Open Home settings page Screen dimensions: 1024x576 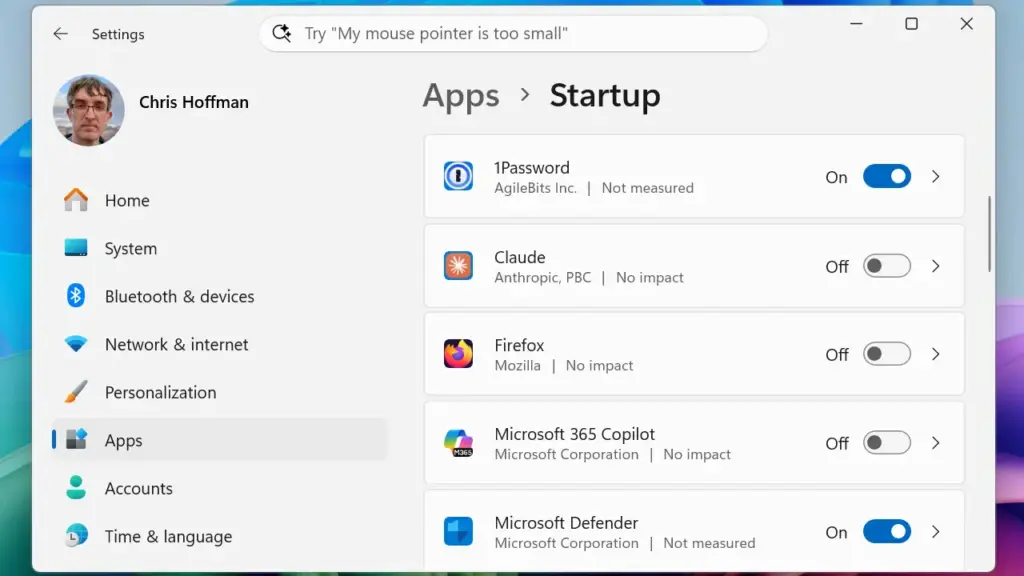(x=219, y=200)
